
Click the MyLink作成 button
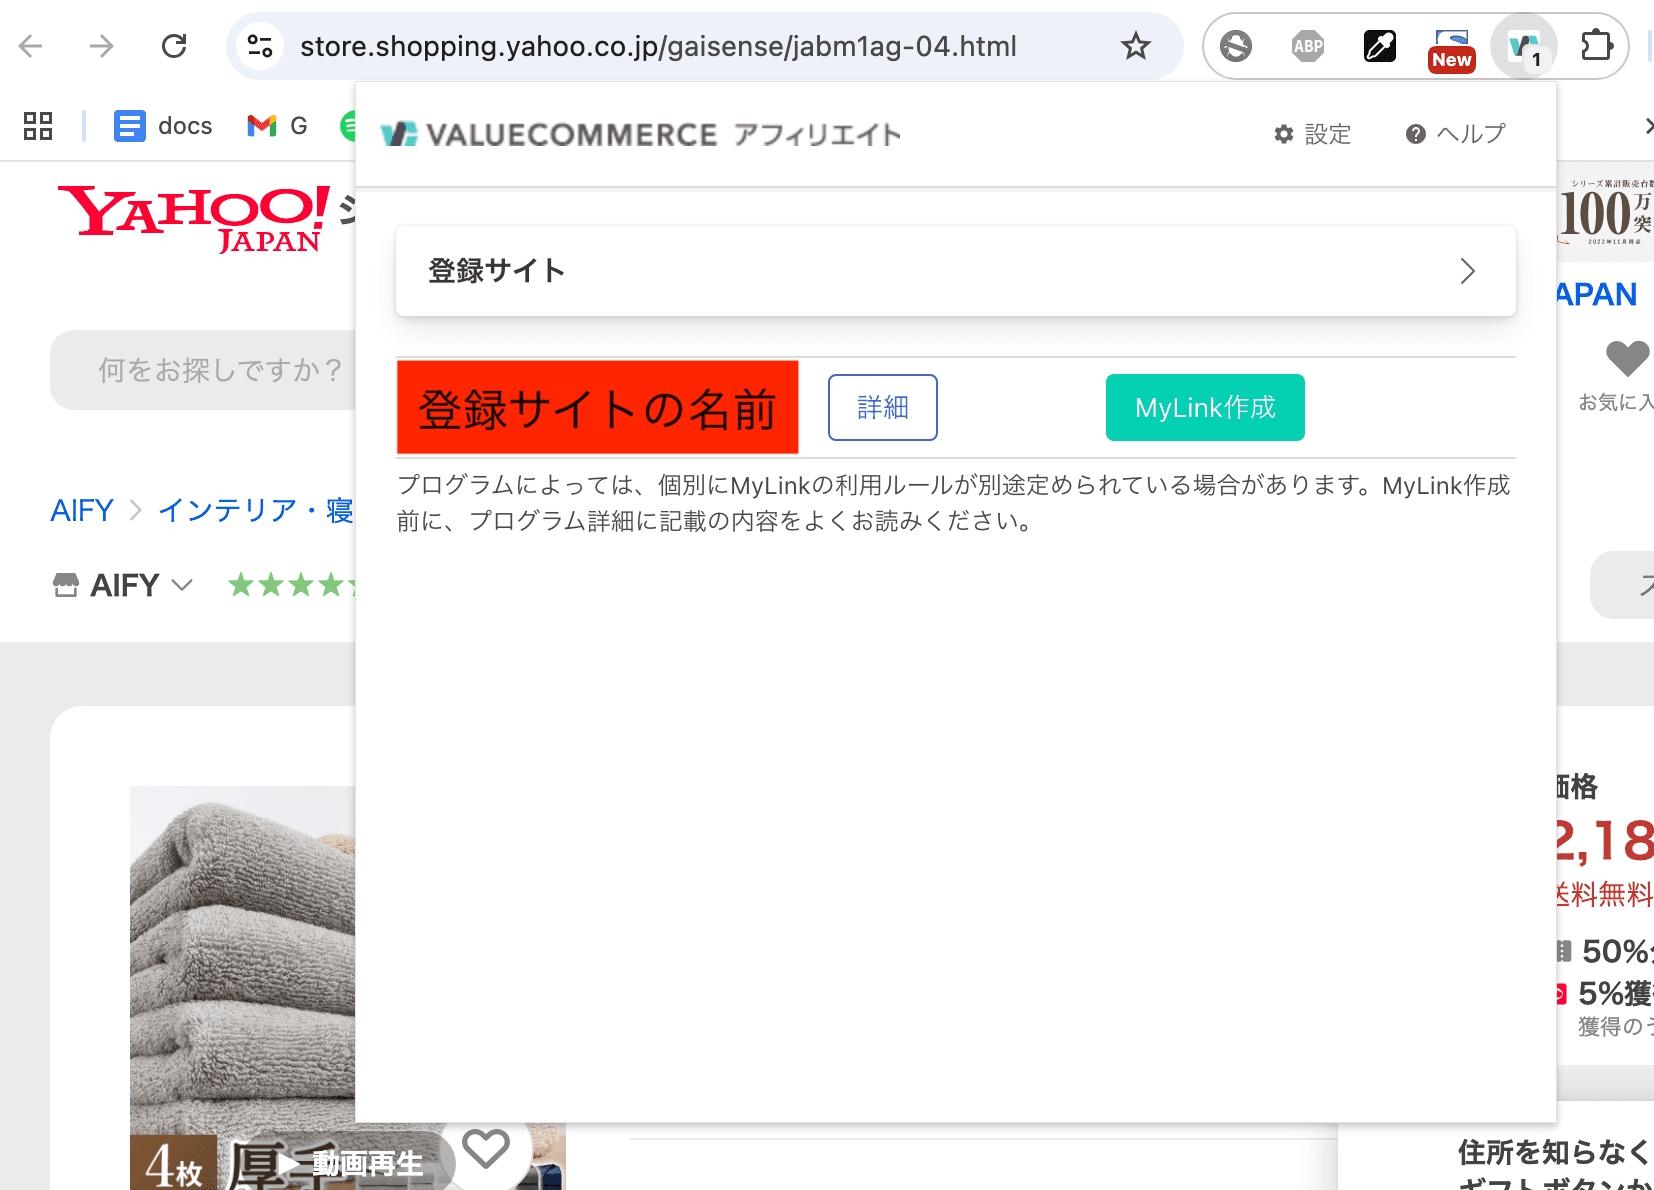tap(1204, 407)
